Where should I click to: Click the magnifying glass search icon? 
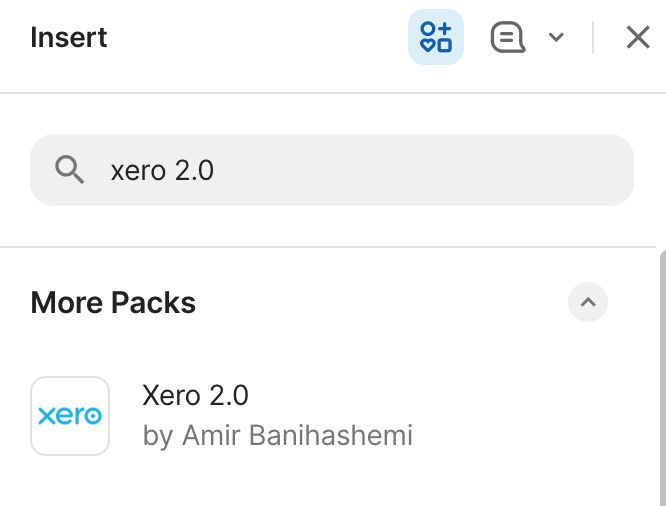pos(69,170)
